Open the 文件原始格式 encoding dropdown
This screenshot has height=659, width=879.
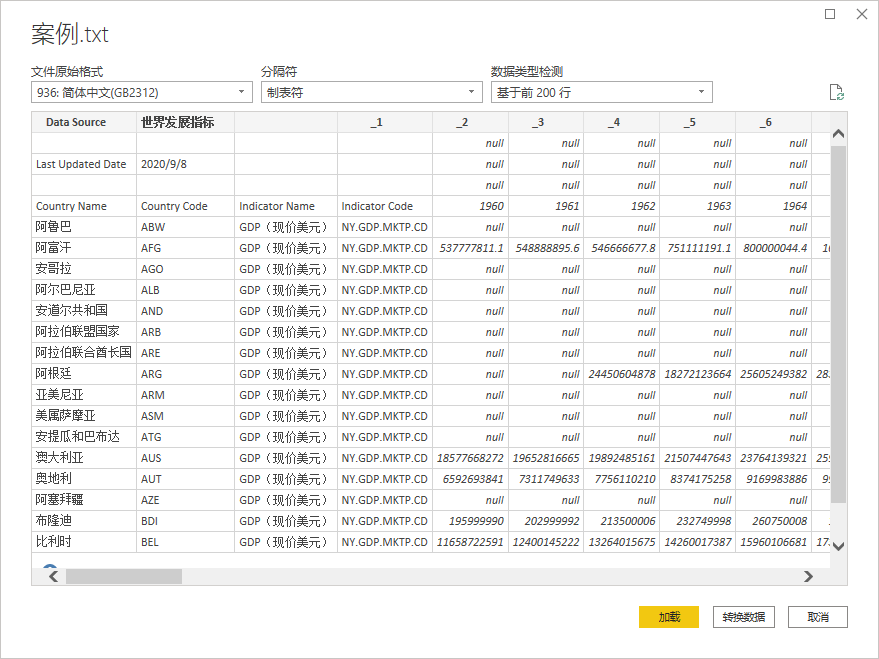pyautogui.click(x=141, y=92)
